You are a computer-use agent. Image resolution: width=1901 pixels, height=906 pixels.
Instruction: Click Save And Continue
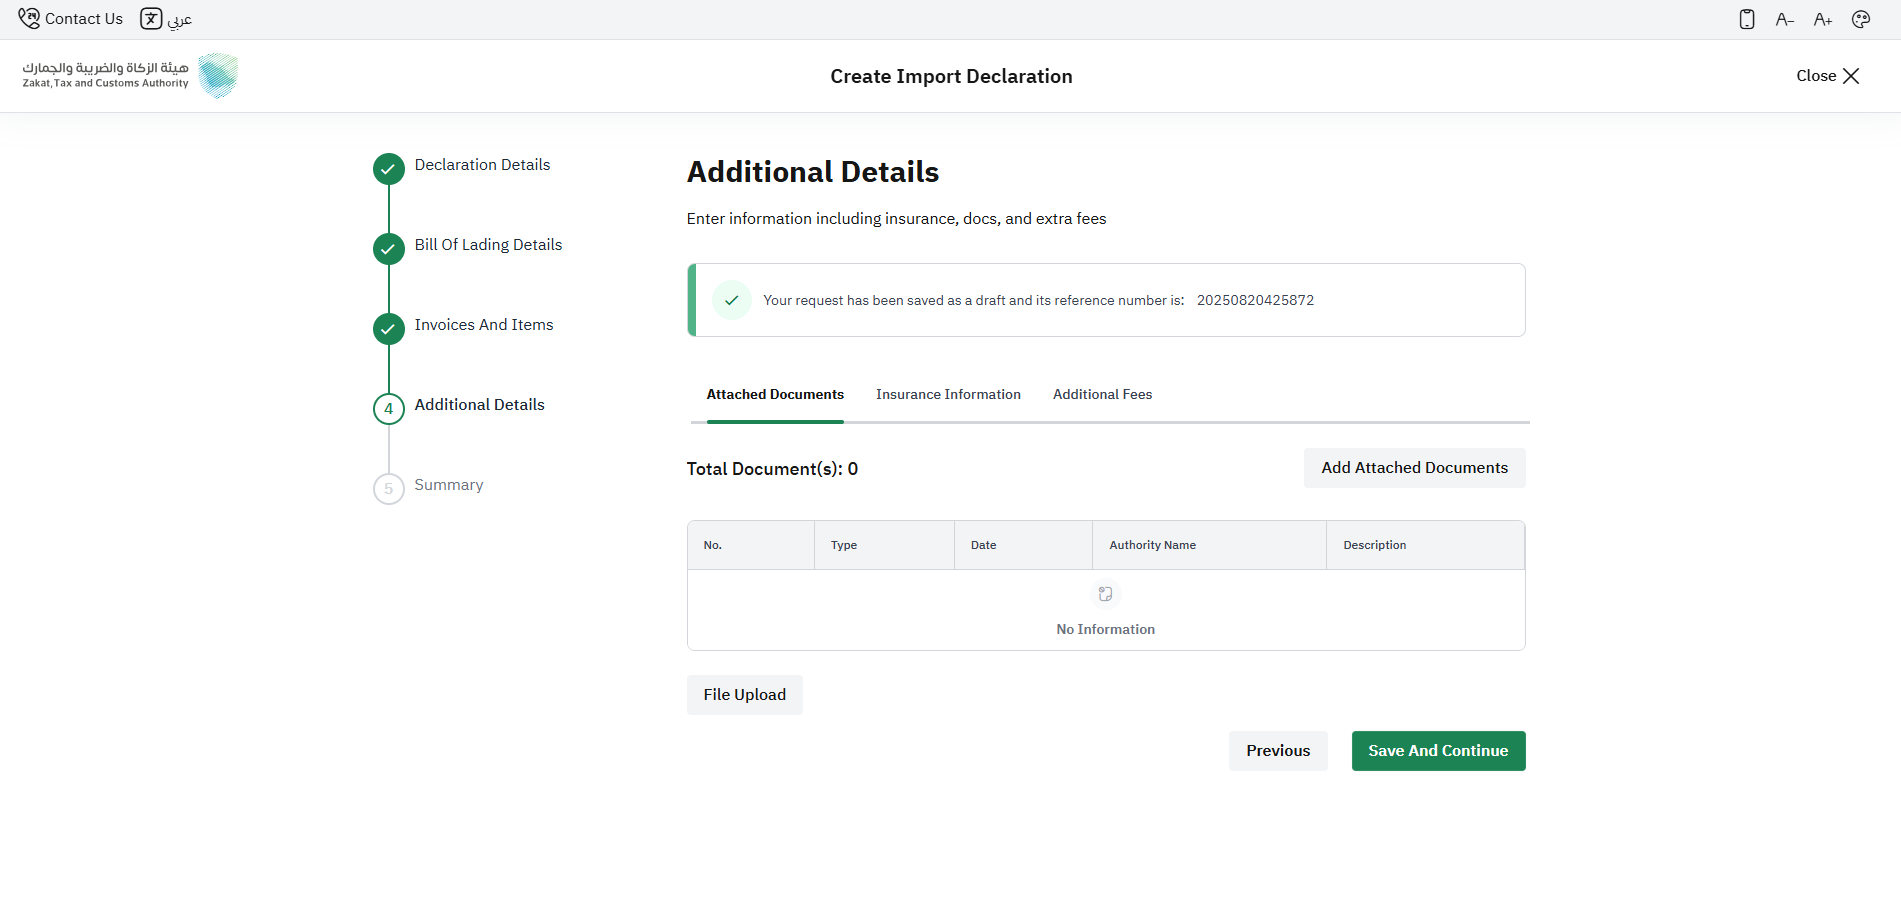[x=1438, y=751]
